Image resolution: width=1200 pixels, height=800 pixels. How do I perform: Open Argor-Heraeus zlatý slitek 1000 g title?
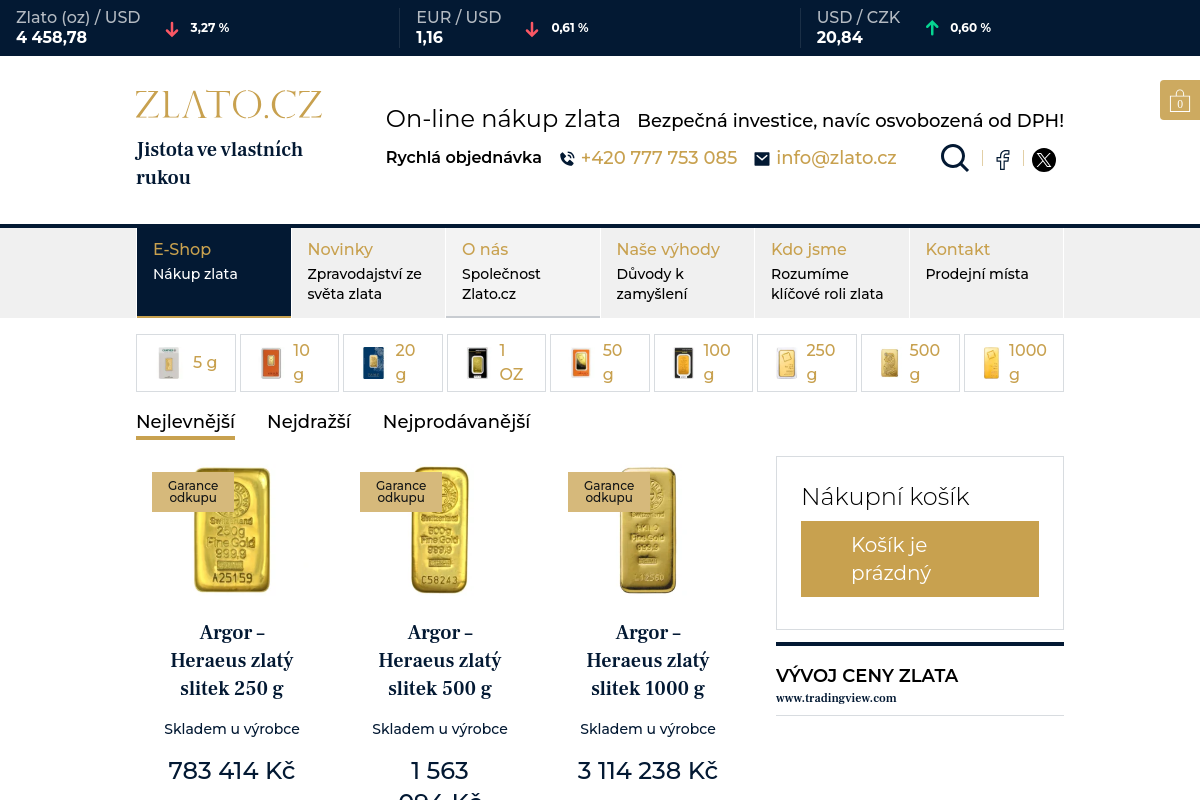click(x=648, y=660)
